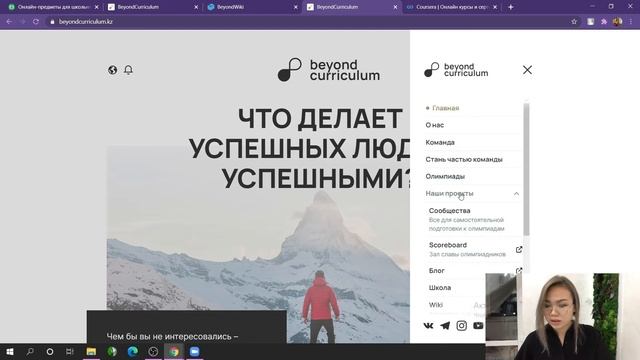
Task: Click the globe language icon
Action: point(112,70)
